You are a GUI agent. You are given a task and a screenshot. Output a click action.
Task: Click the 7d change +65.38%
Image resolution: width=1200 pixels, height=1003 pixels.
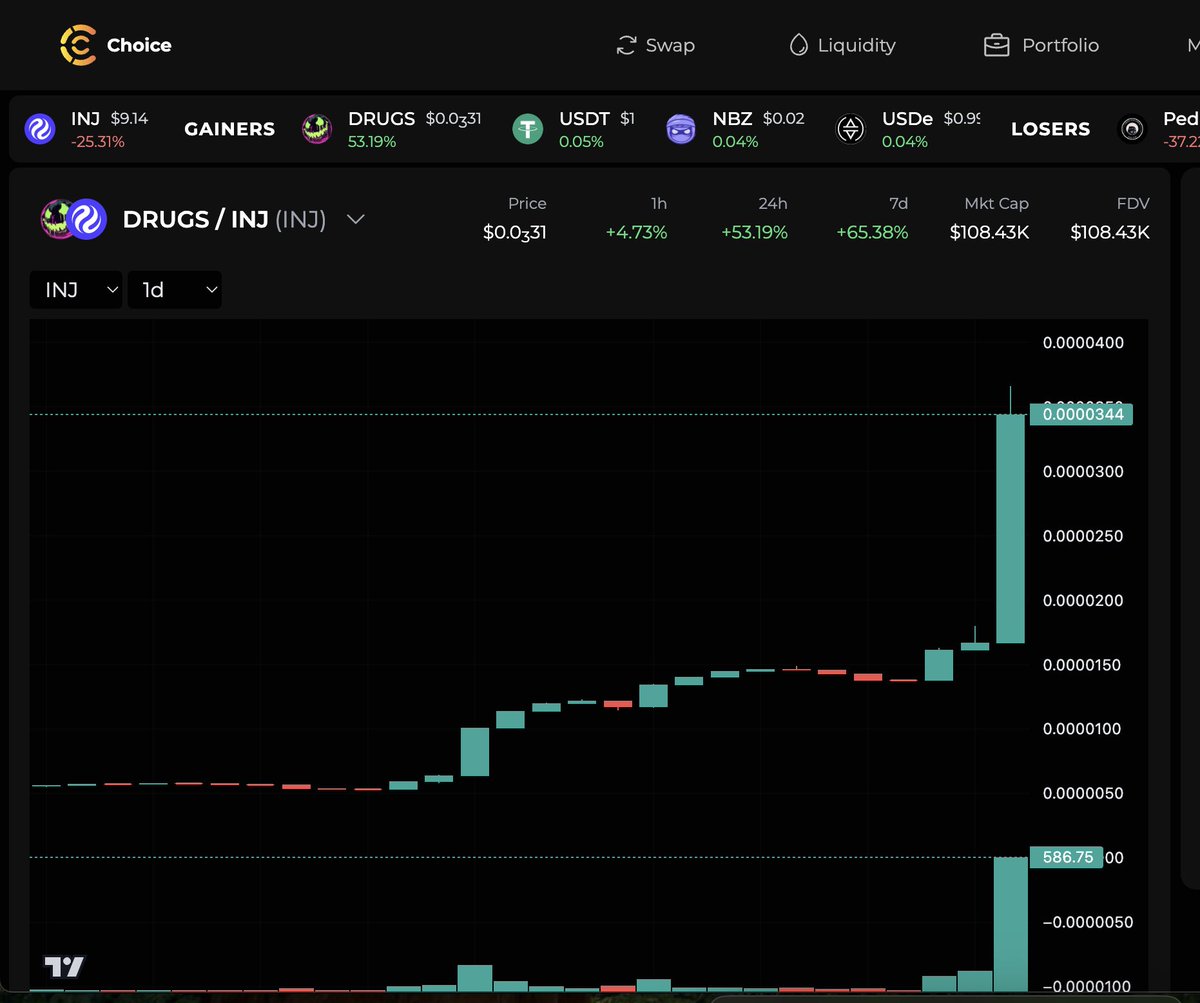(x=872, y=232)
